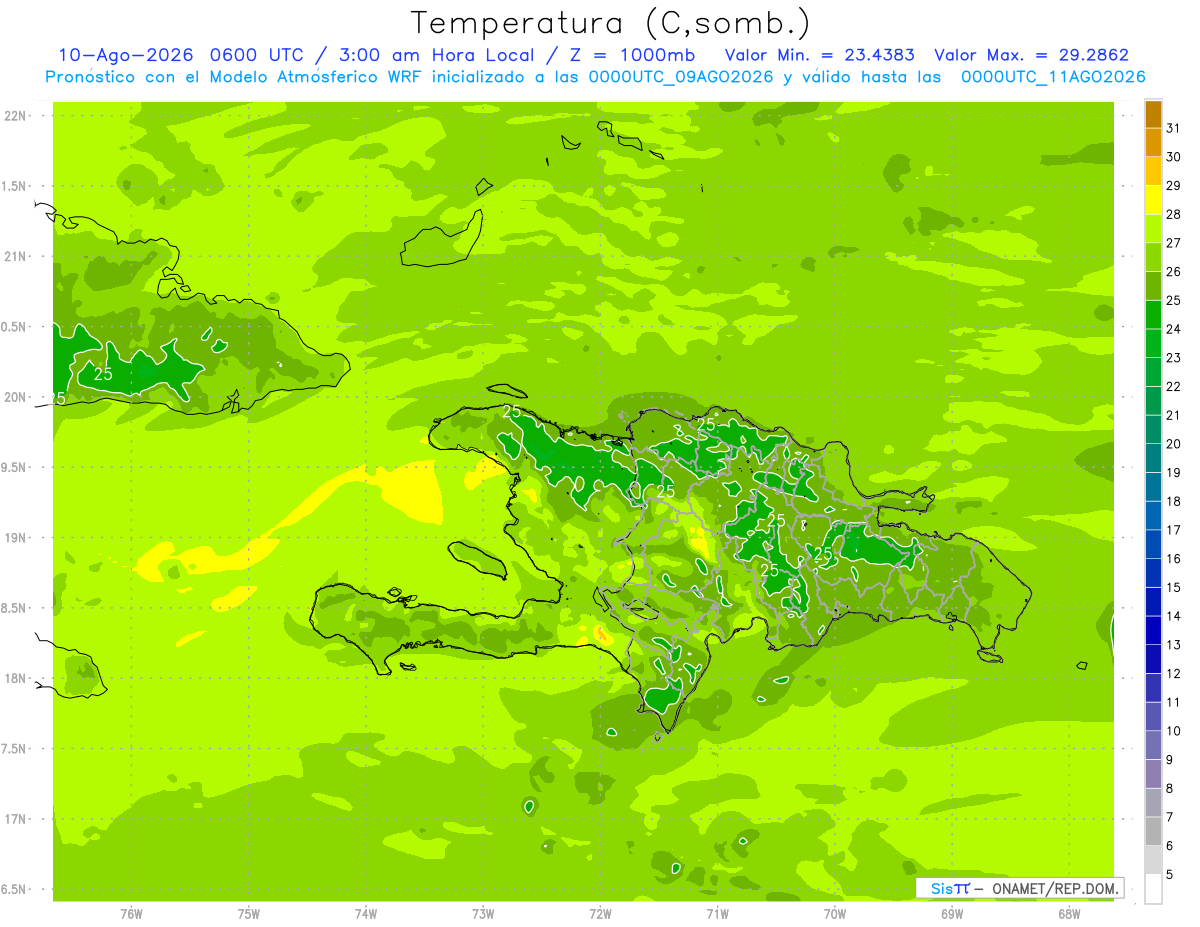Click legend value "10" on color bar
The height and width of the screenshot is (927, 1200).
point(1174,731)
